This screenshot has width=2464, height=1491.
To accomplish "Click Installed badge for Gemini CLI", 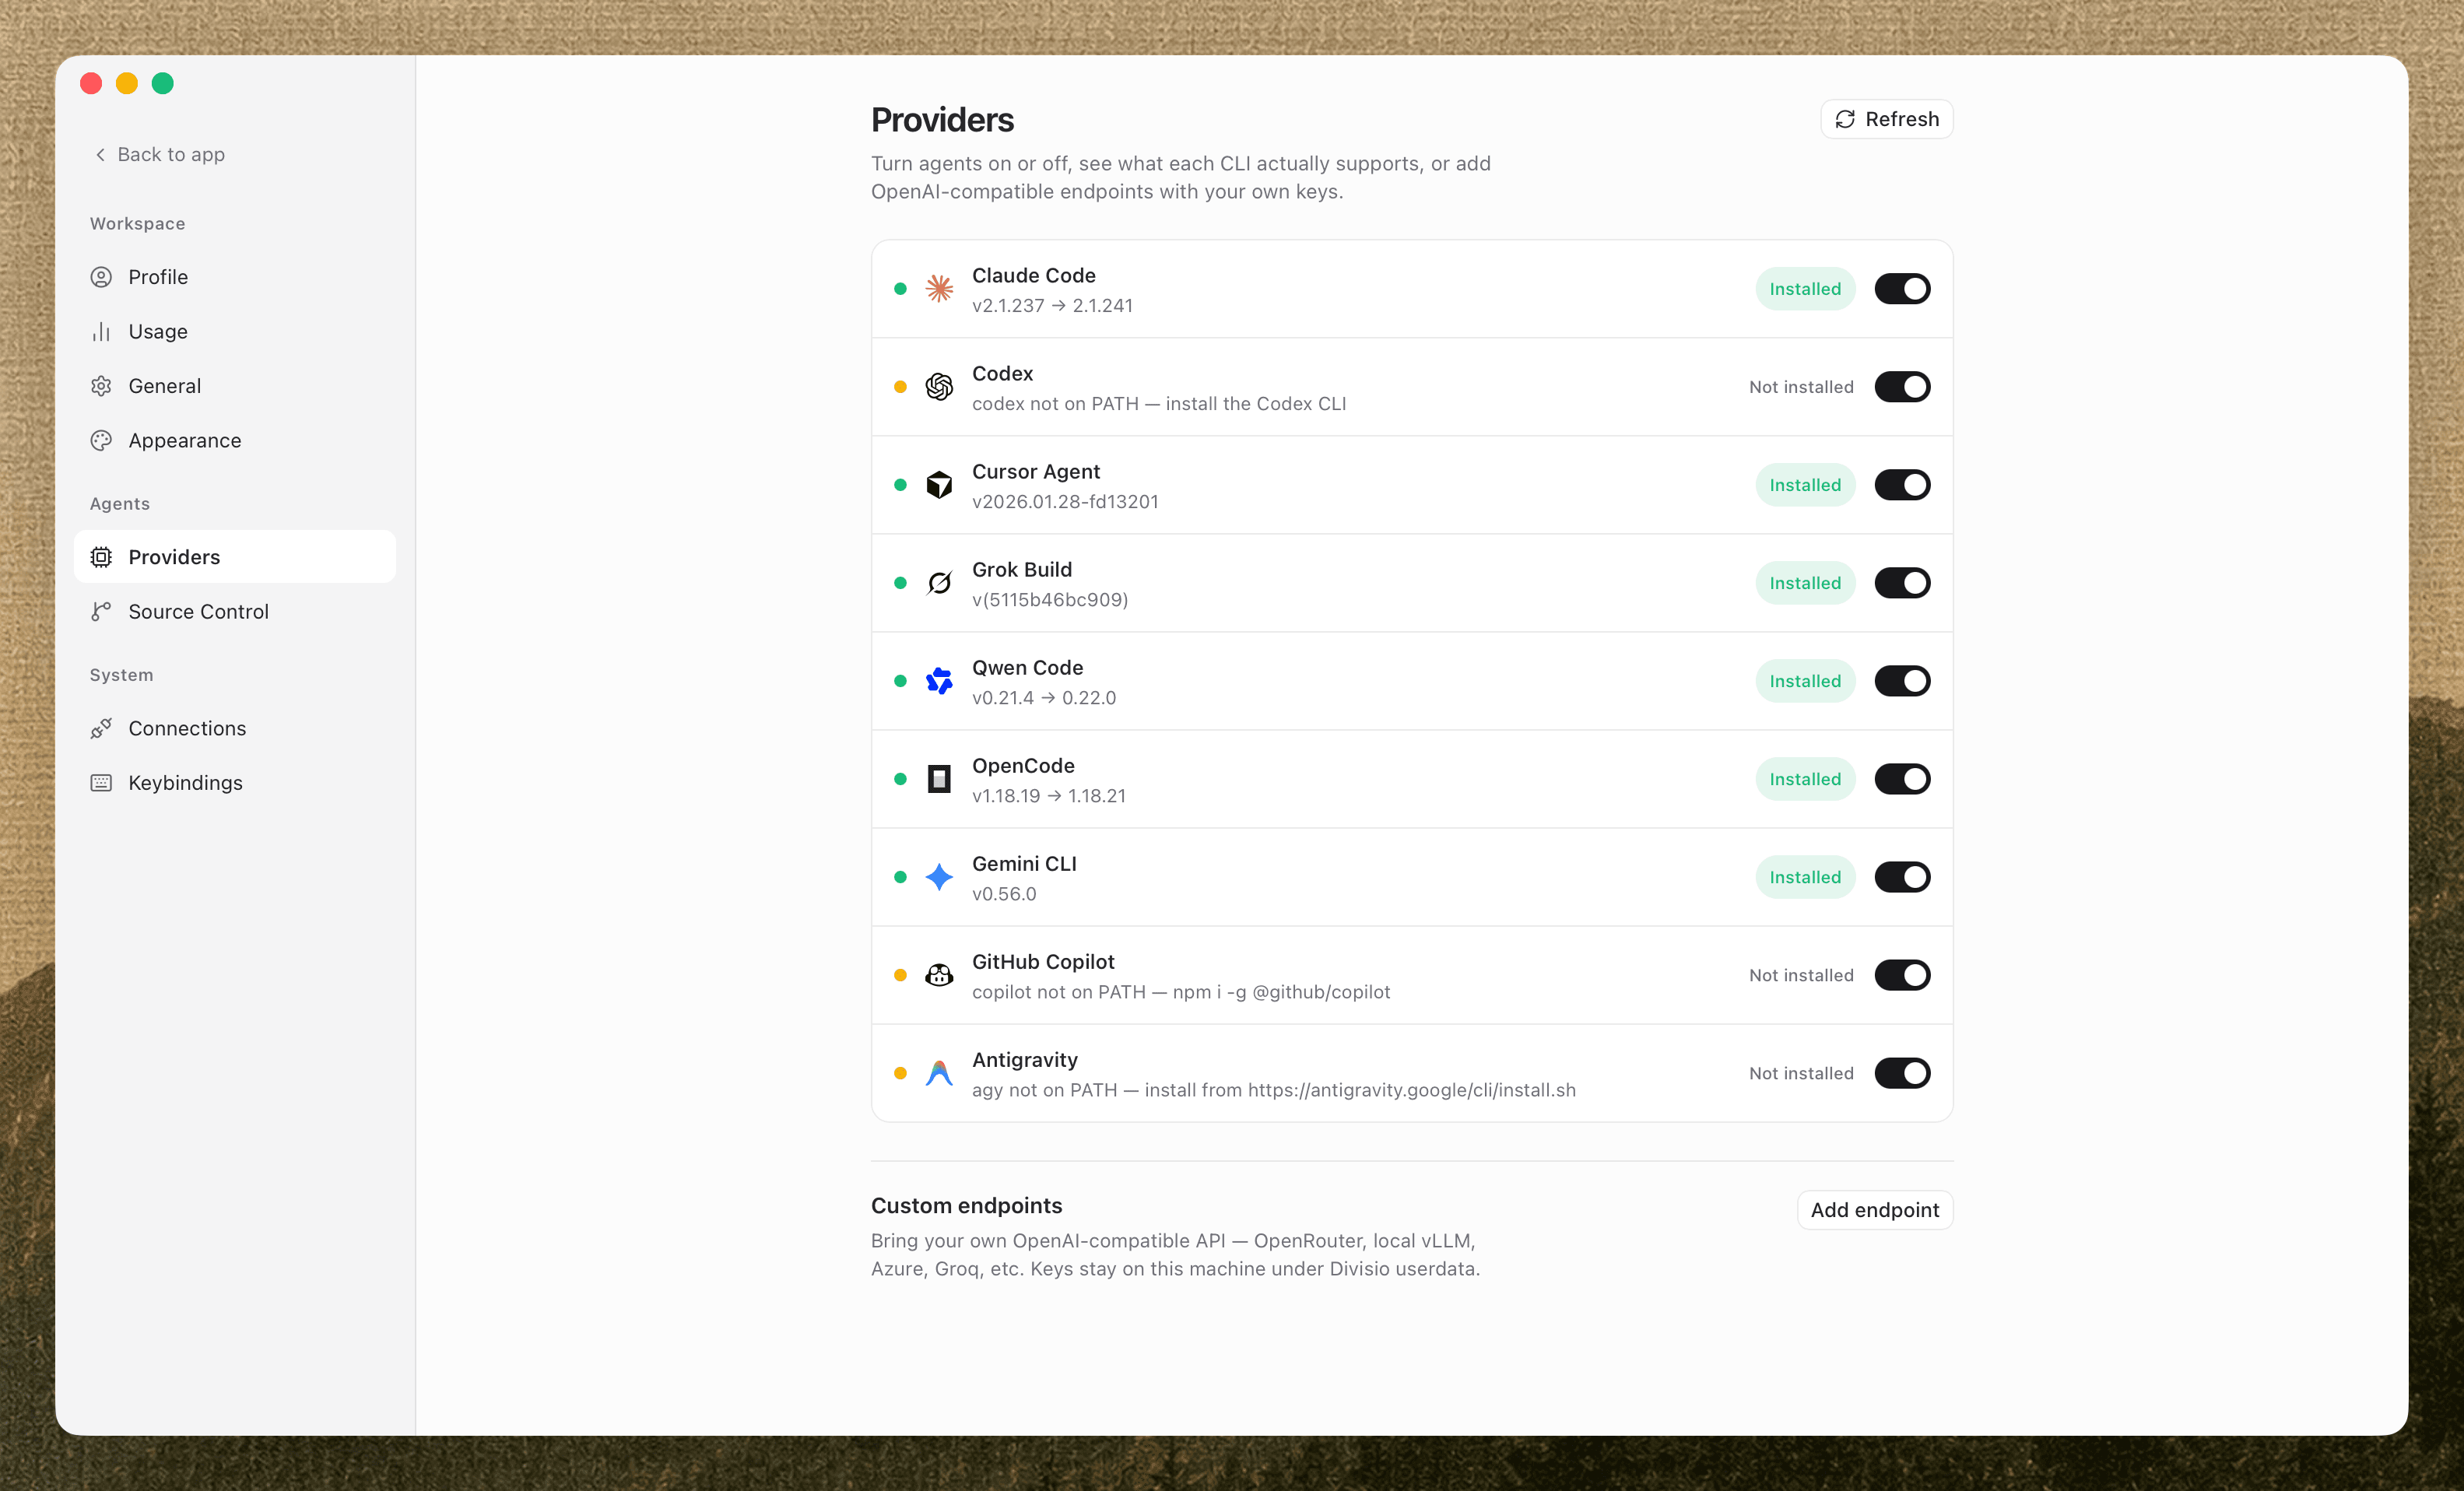I will [1805, 877].
